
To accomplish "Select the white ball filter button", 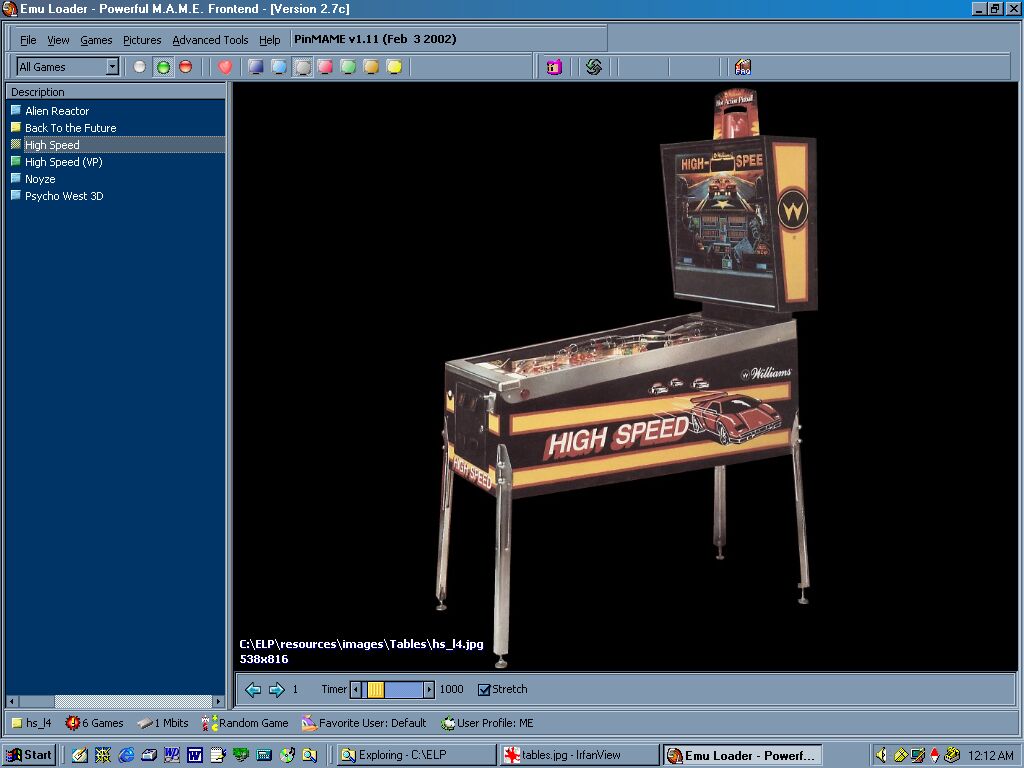I will click(140, 67).
